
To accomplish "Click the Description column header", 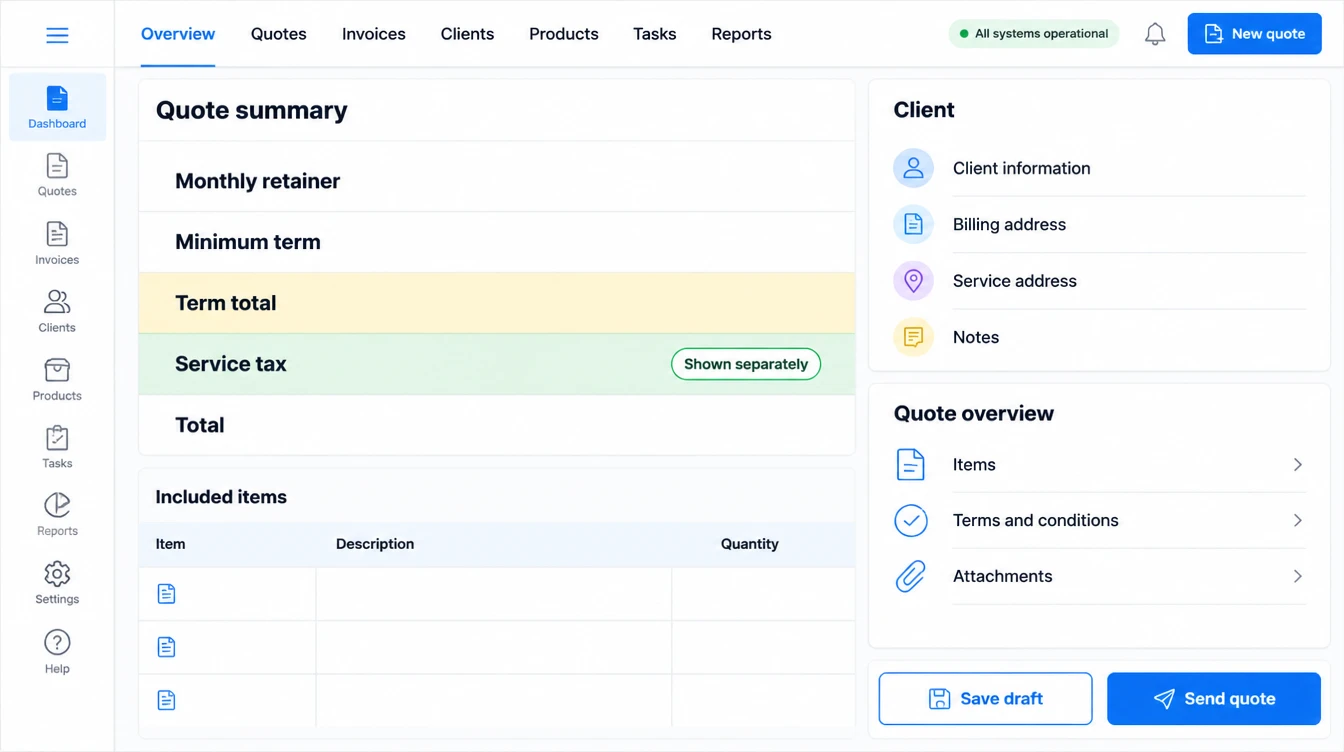I will tap(375, 544).
